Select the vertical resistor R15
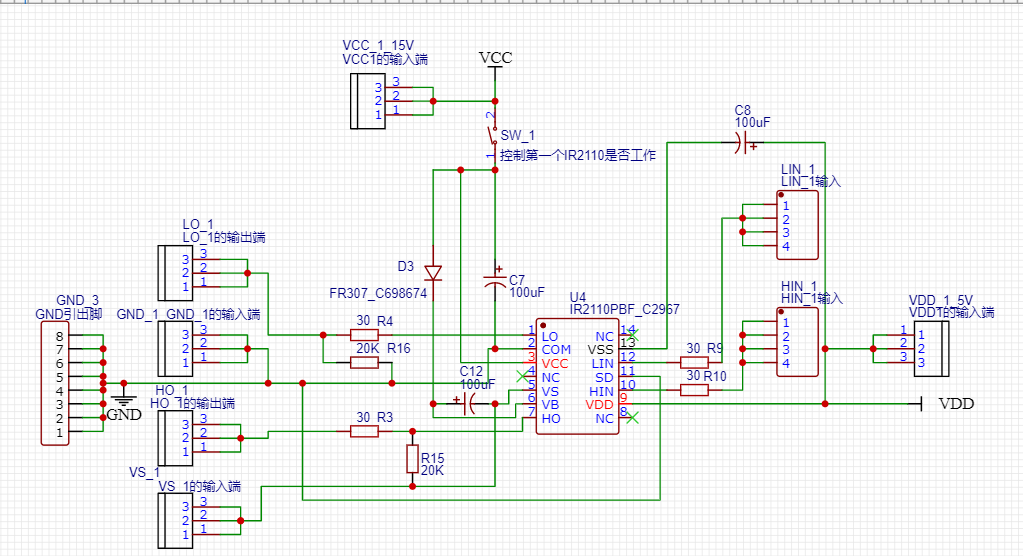 [412, 459]
